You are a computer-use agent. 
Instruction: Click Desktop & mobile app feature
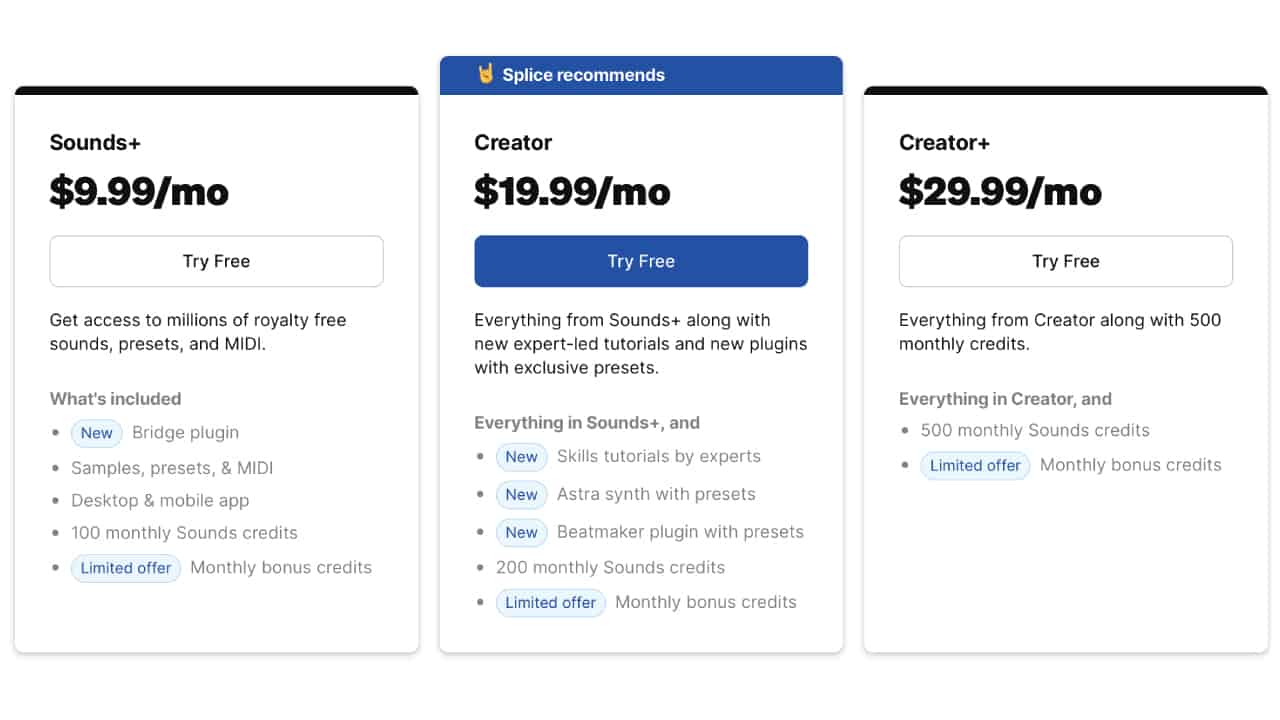pos(160,501)
